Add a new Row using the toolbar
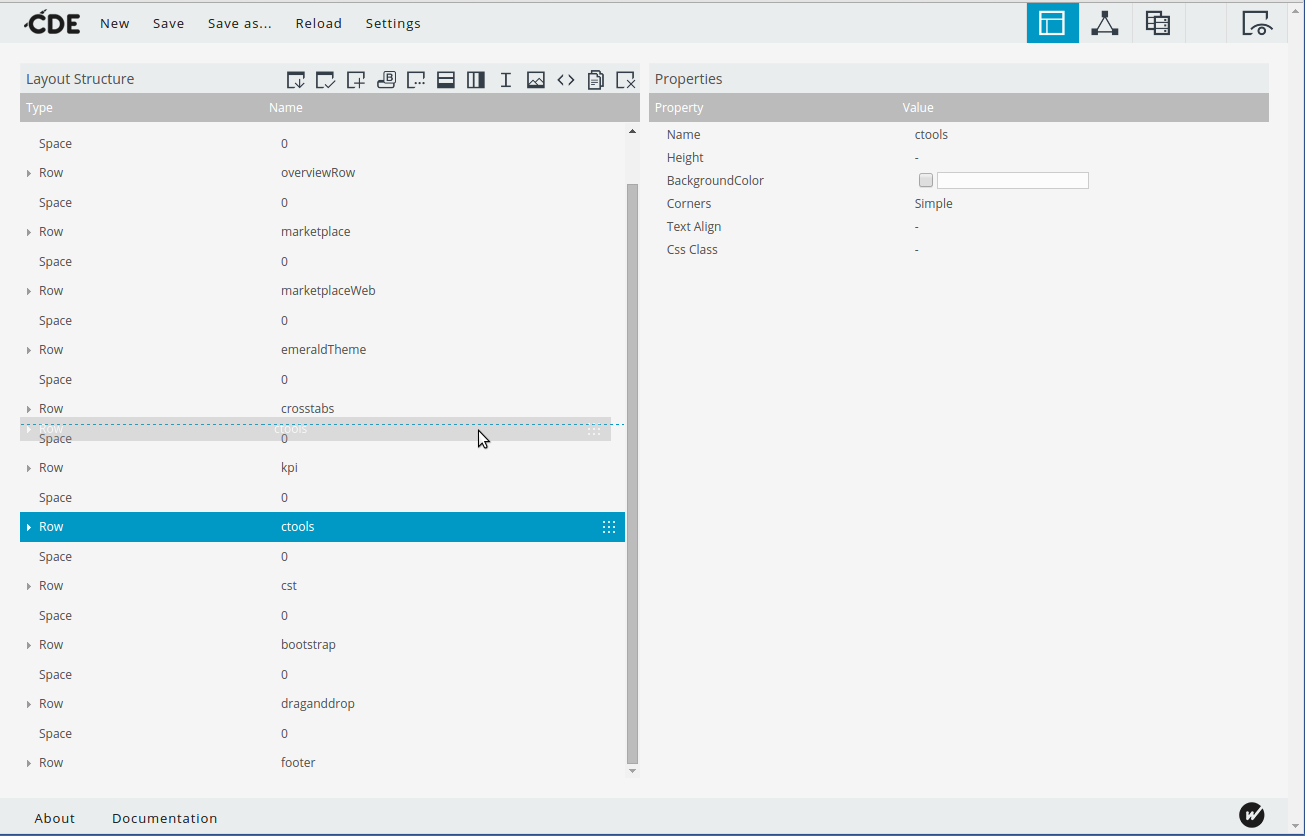Screen dimensions: 1305x836 445,79
